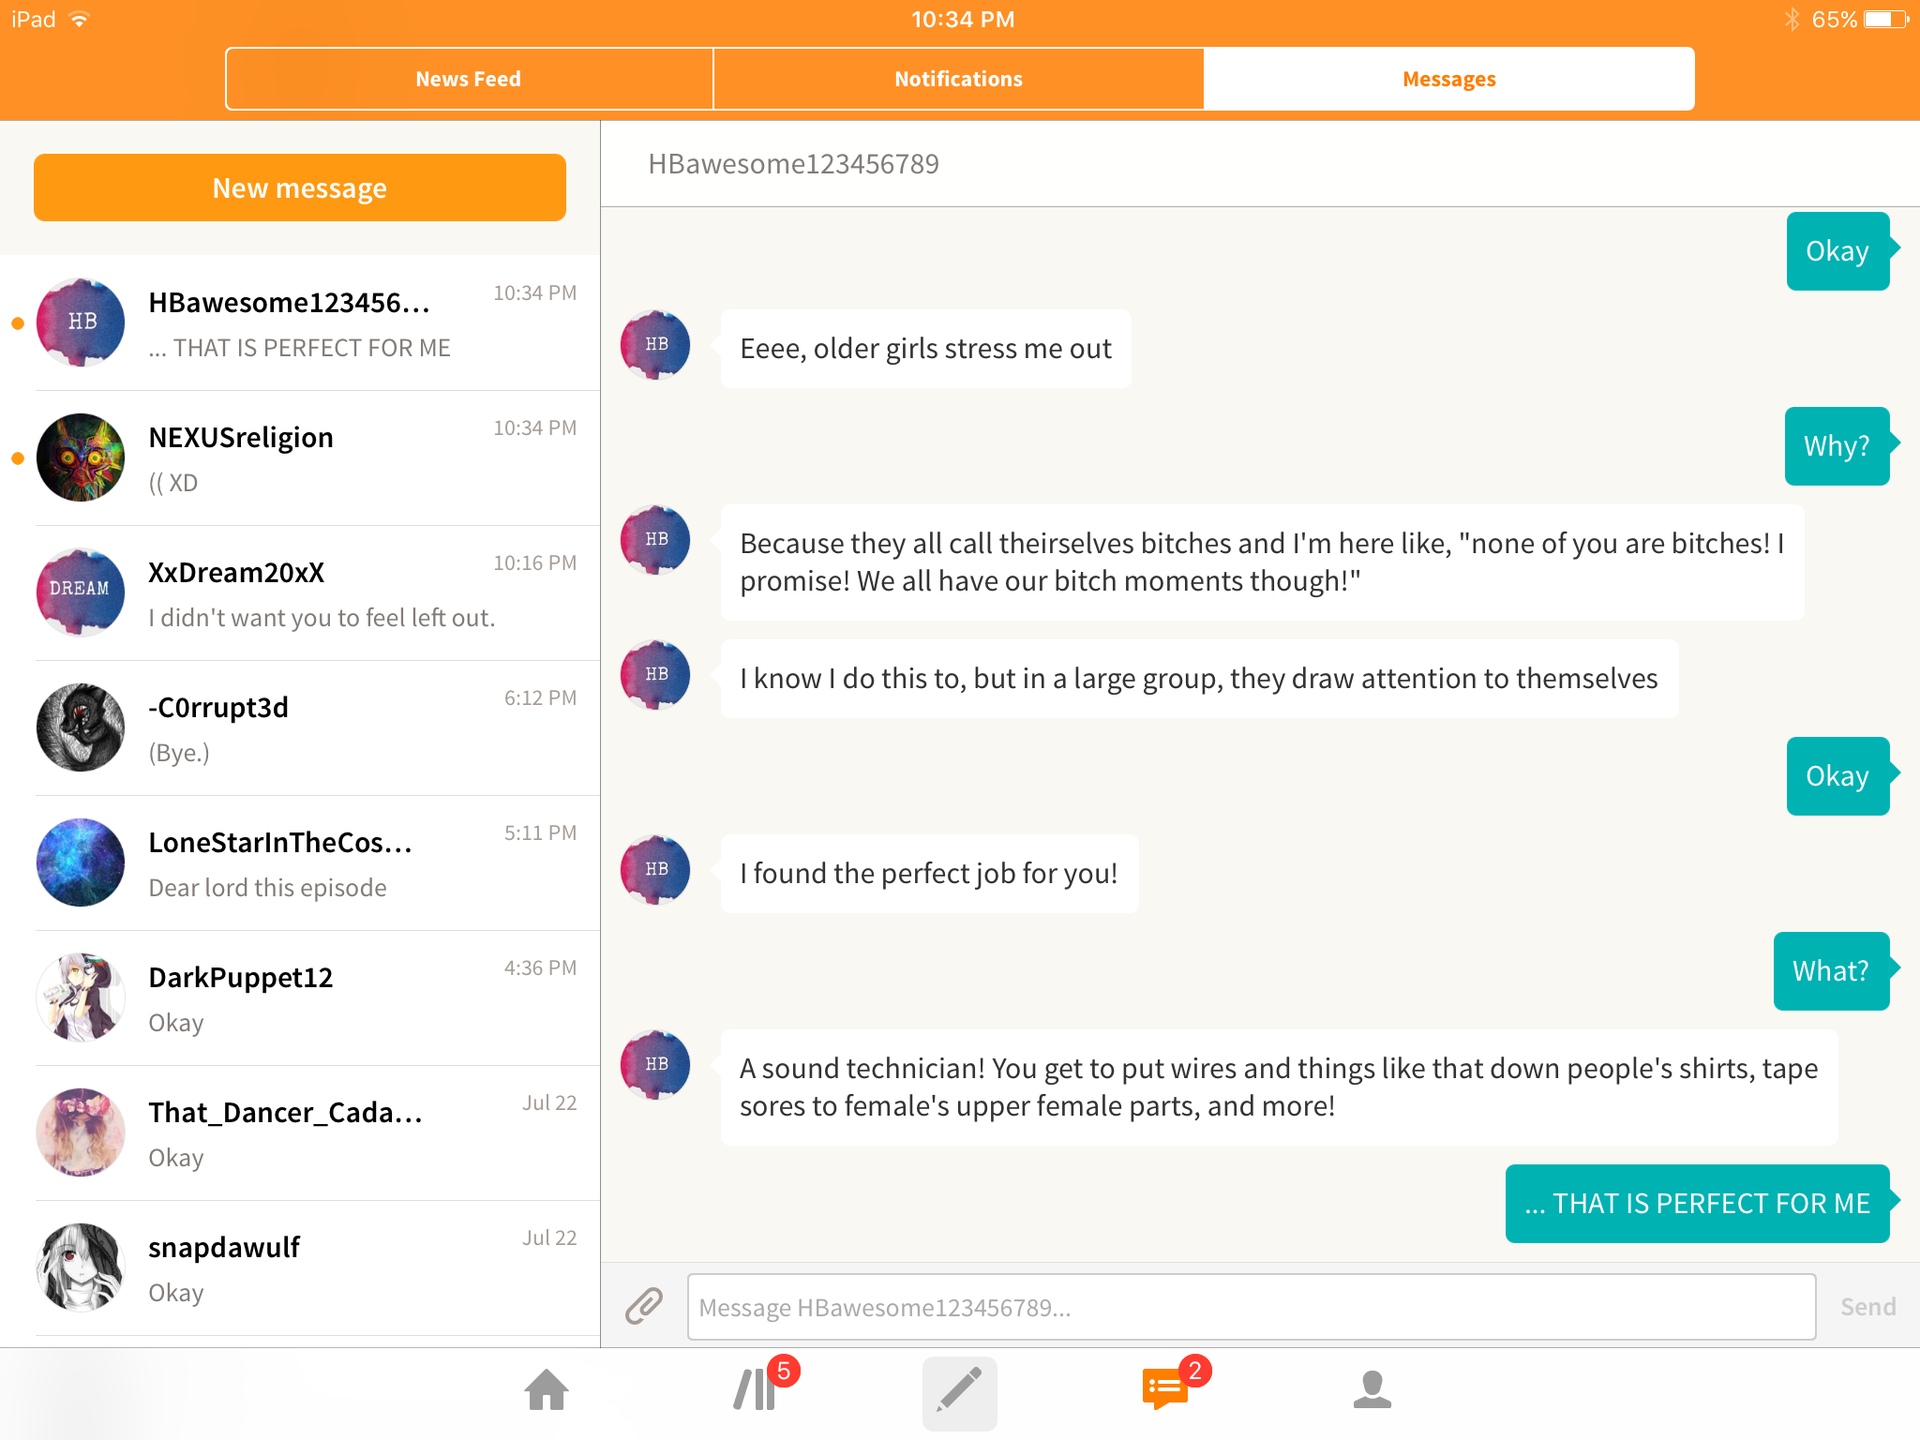1920x1440 pixels.
Task: Tap the pencil Write icon
Action: click(x=959, y=1392)
